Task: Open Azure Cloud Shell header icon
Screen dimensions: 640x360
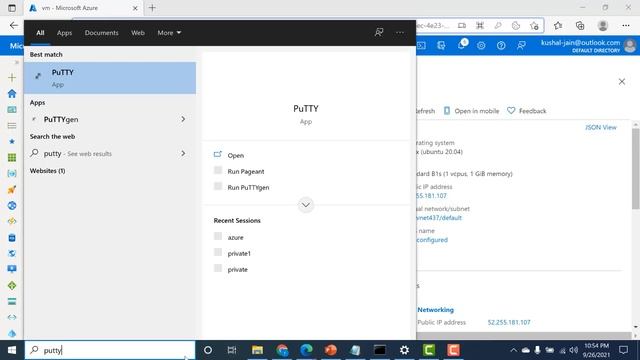Action: [422, 45]
